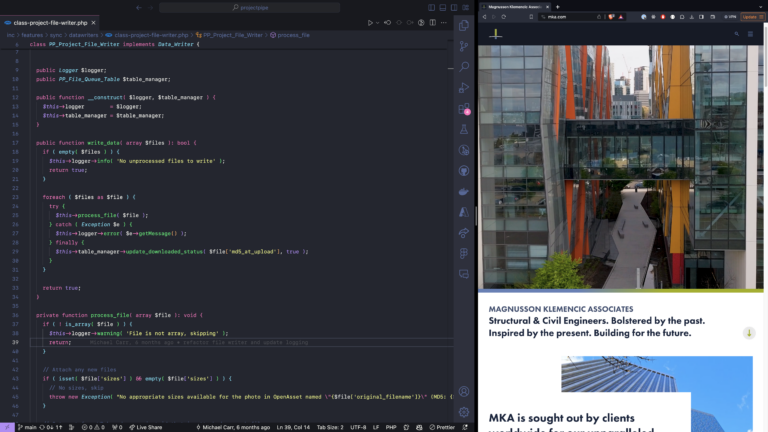768x432 pixels.
Task: Open the Customize Layout button
Action: (x=465, y=7)
